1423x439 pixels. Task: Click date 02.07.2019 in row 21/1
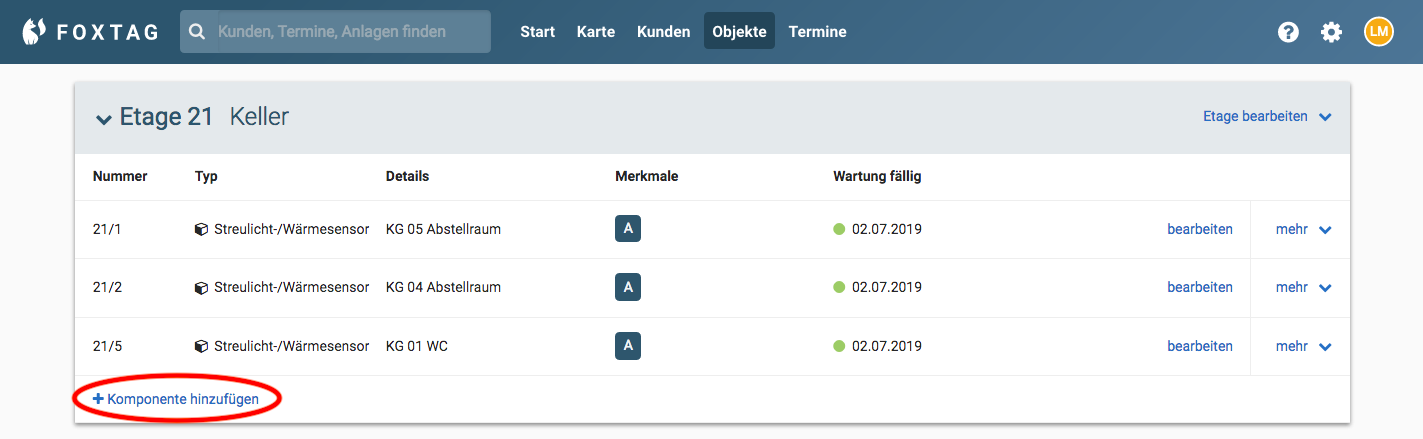886,229
